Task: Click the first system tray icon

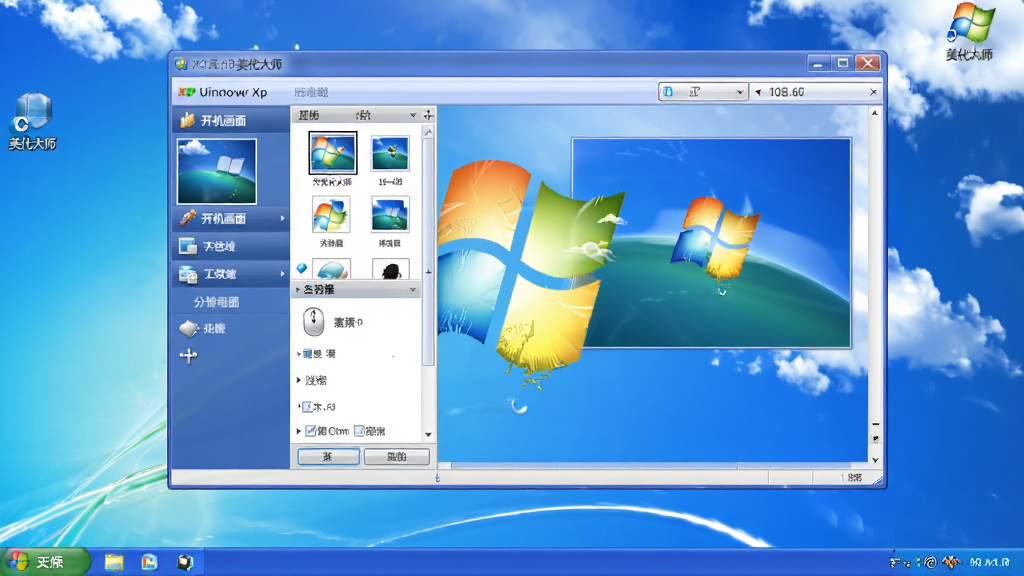Action: (x=895, y=562)
